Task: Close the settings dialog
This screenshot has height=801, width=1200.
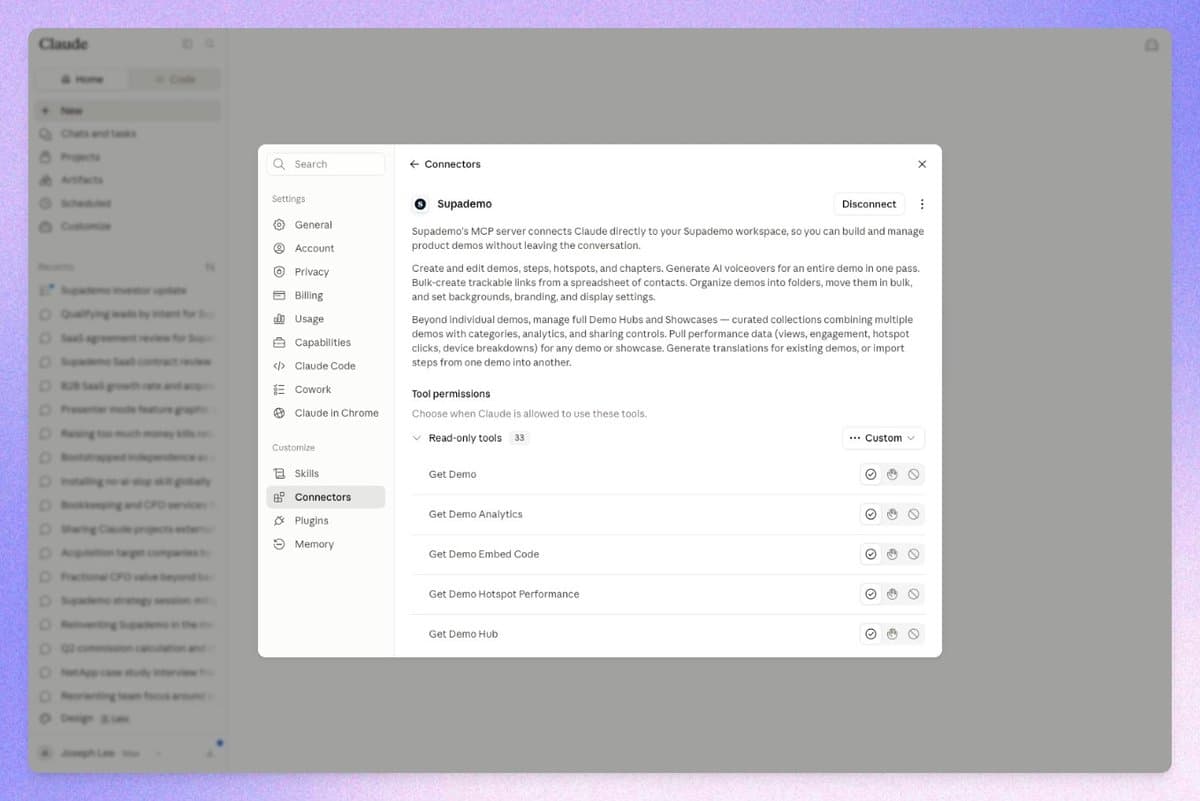Action: (922, 164)
